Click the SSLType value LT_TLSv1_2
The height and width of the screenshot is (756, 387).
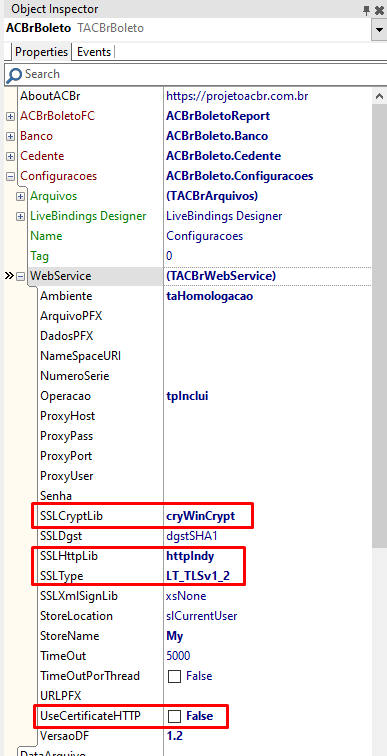click(x=197, y=576)
